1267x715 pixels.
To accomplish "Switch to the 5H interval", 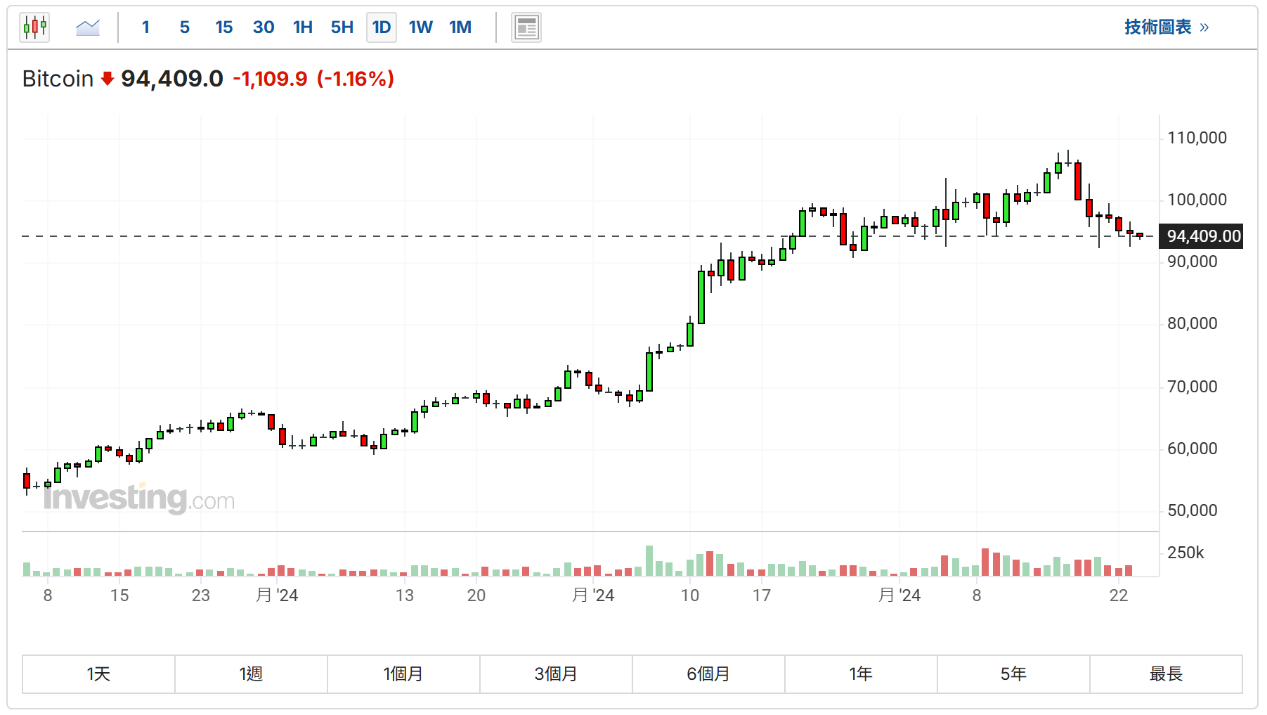I will pyautogui.click(x=342, y=27).
